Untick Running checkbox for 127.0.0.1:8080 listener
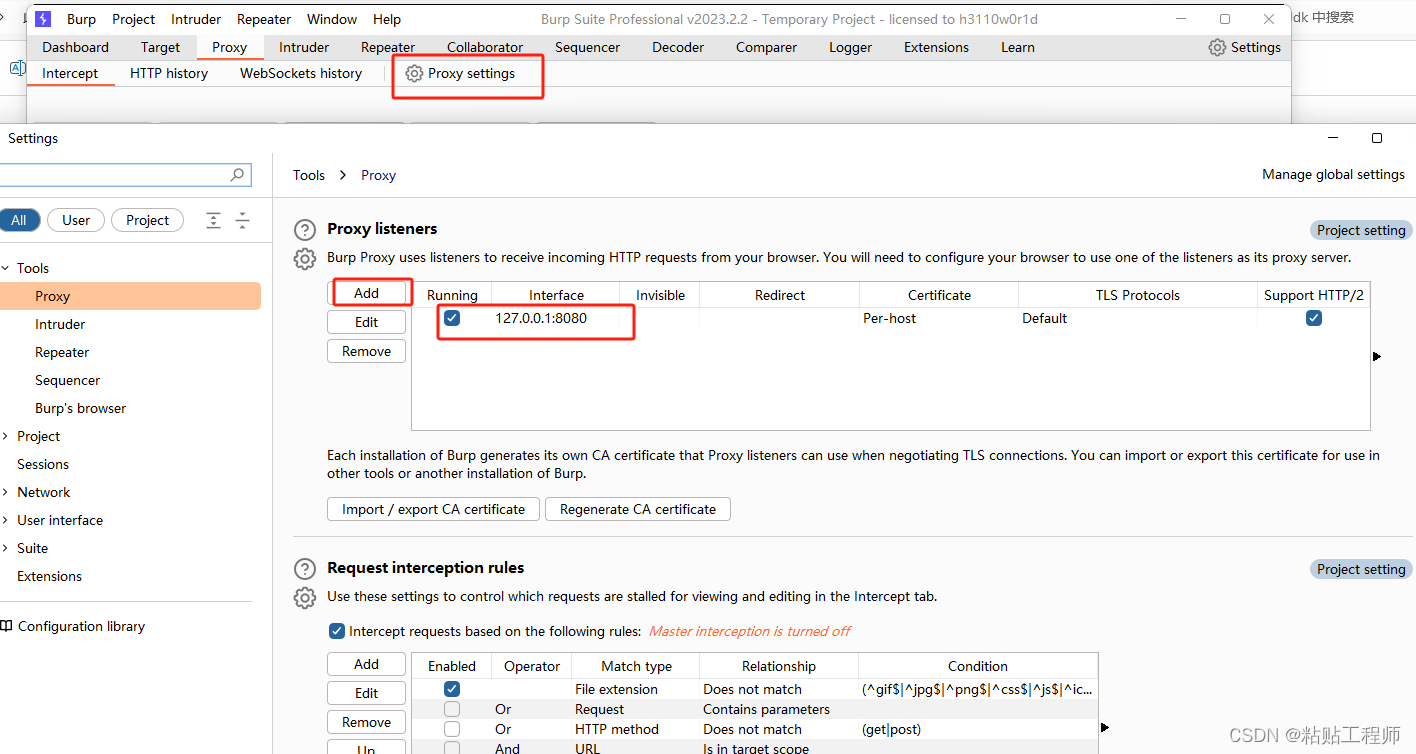Viewport: 1416px width, 754px height. pos(452,318)
